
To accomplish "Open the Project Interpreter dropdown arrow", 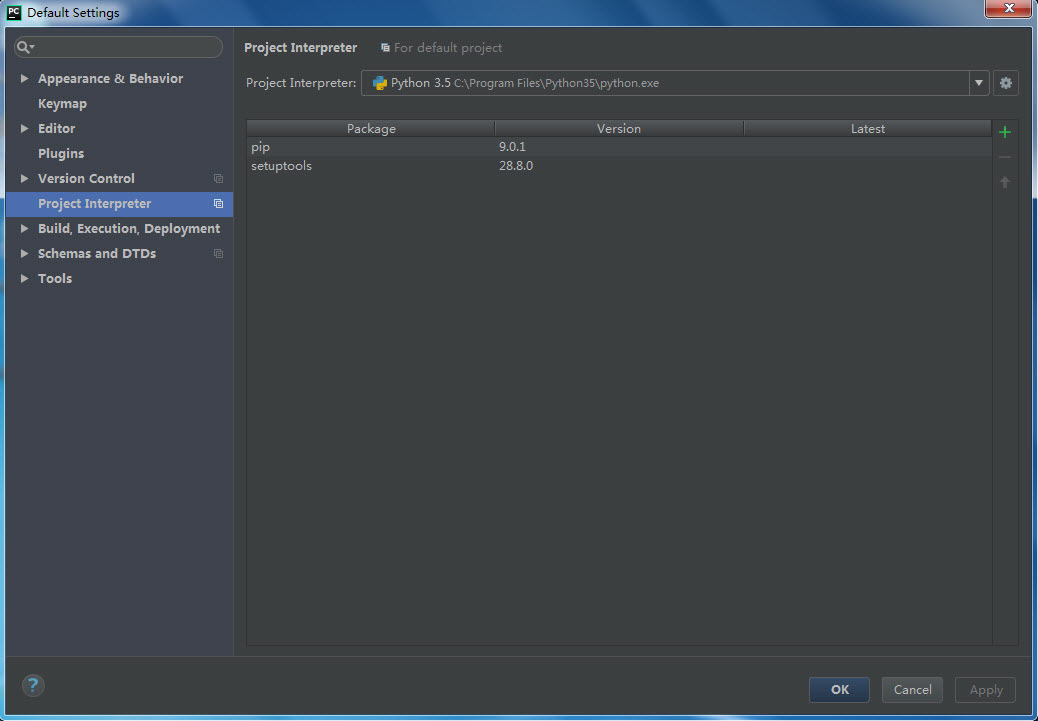I will (978, 83).
